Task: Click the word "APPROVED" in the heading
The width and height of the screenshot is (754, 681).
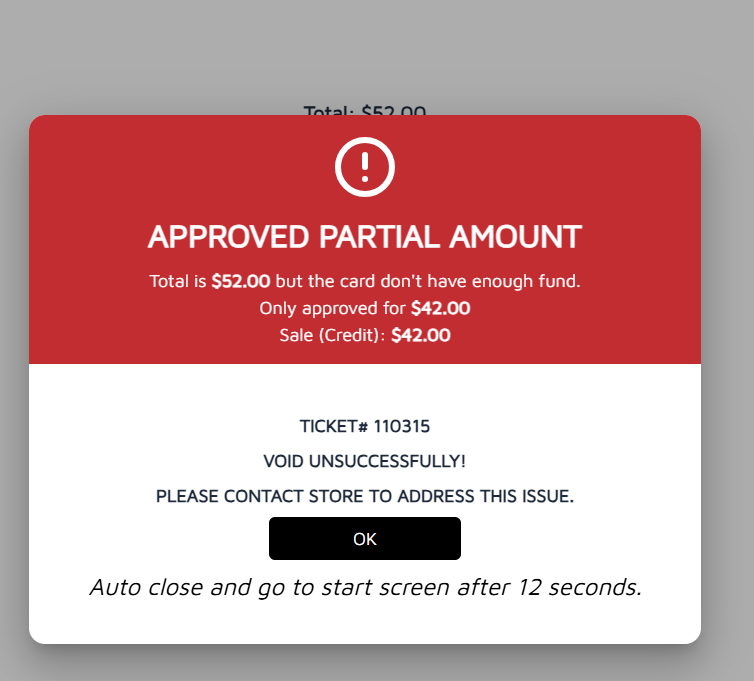Action: 229,237
